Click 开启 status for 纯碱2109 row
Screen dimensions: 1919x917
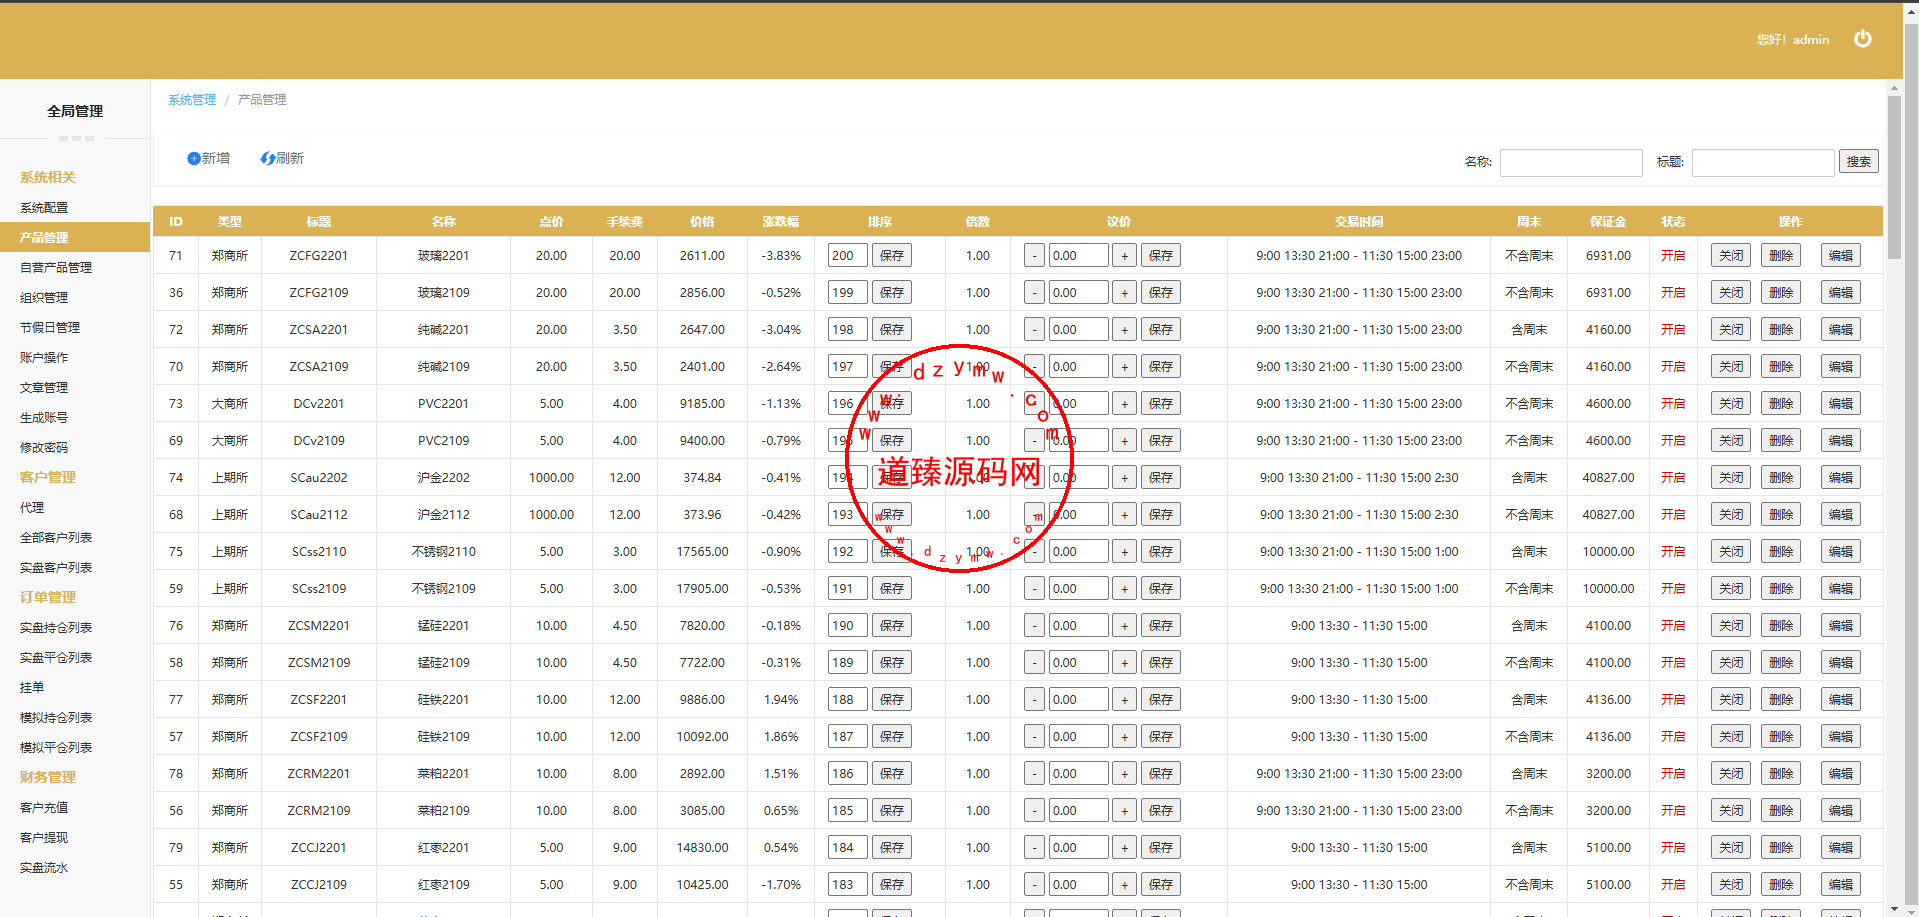[x=1673, y=367]
